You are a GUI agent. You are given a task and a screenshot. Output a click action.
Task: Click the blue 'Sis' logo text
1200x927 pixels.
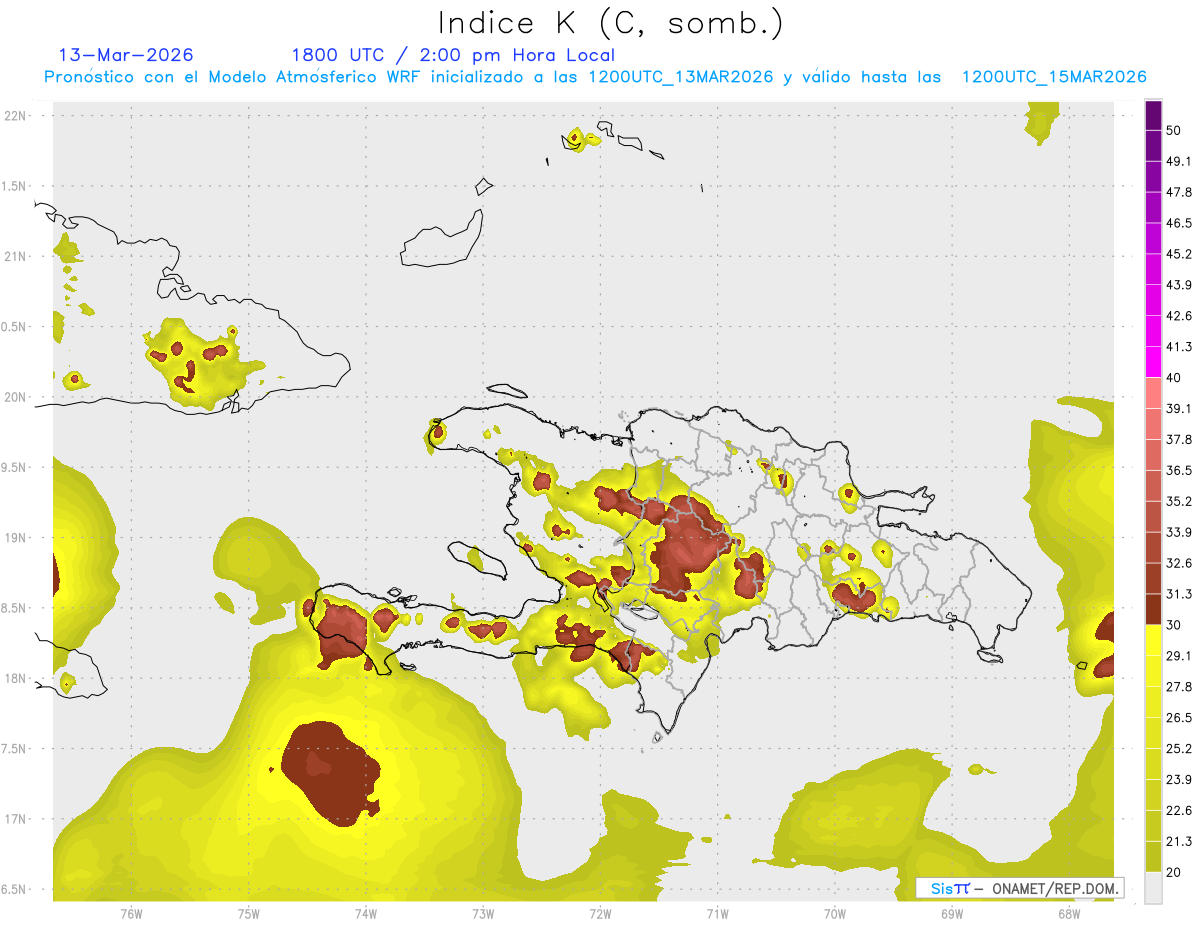pyautogui.click(x=941, y=888)
